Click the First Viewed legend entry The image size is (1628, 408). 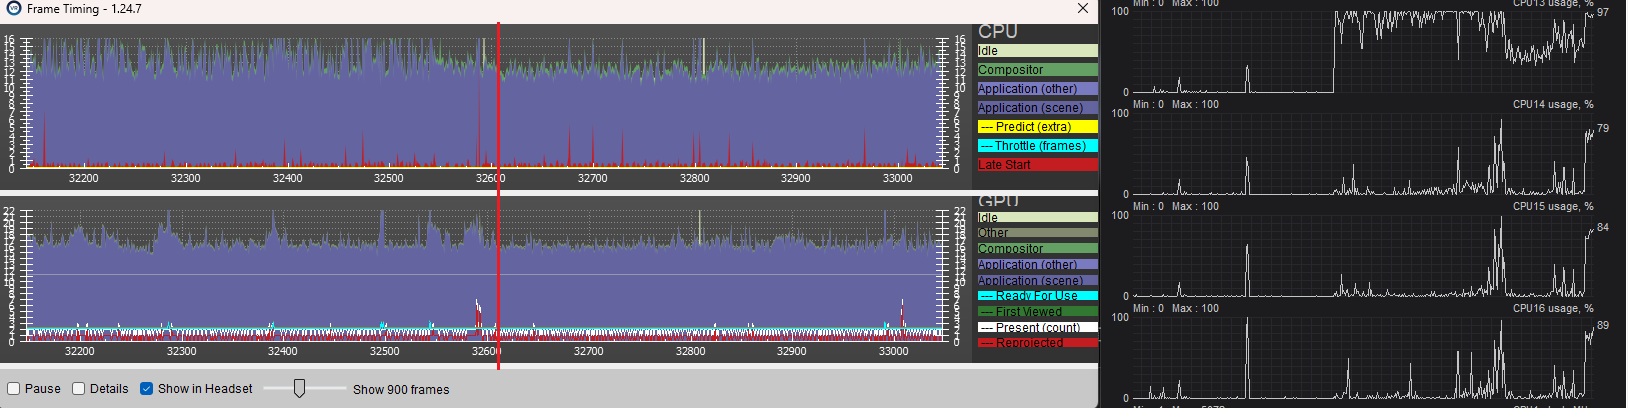click(x=1037, y=312)
